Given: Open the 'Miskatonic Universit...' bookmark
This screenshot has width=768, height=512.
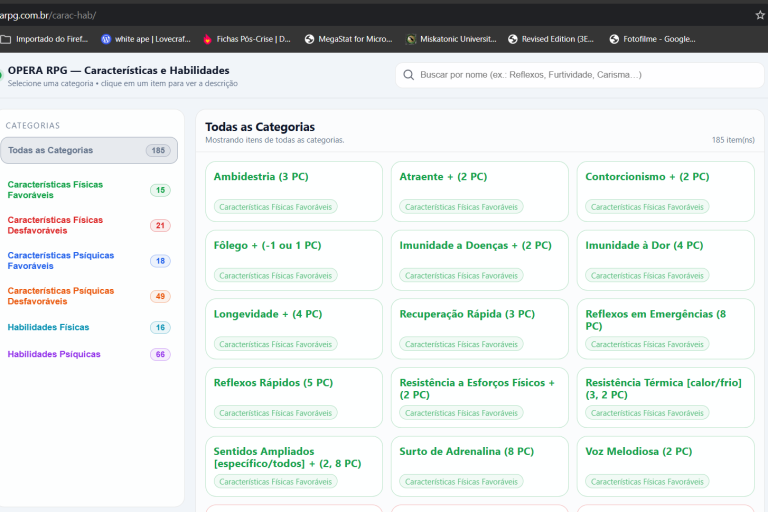Looking at the screenshot, I should tap(451, 39).
